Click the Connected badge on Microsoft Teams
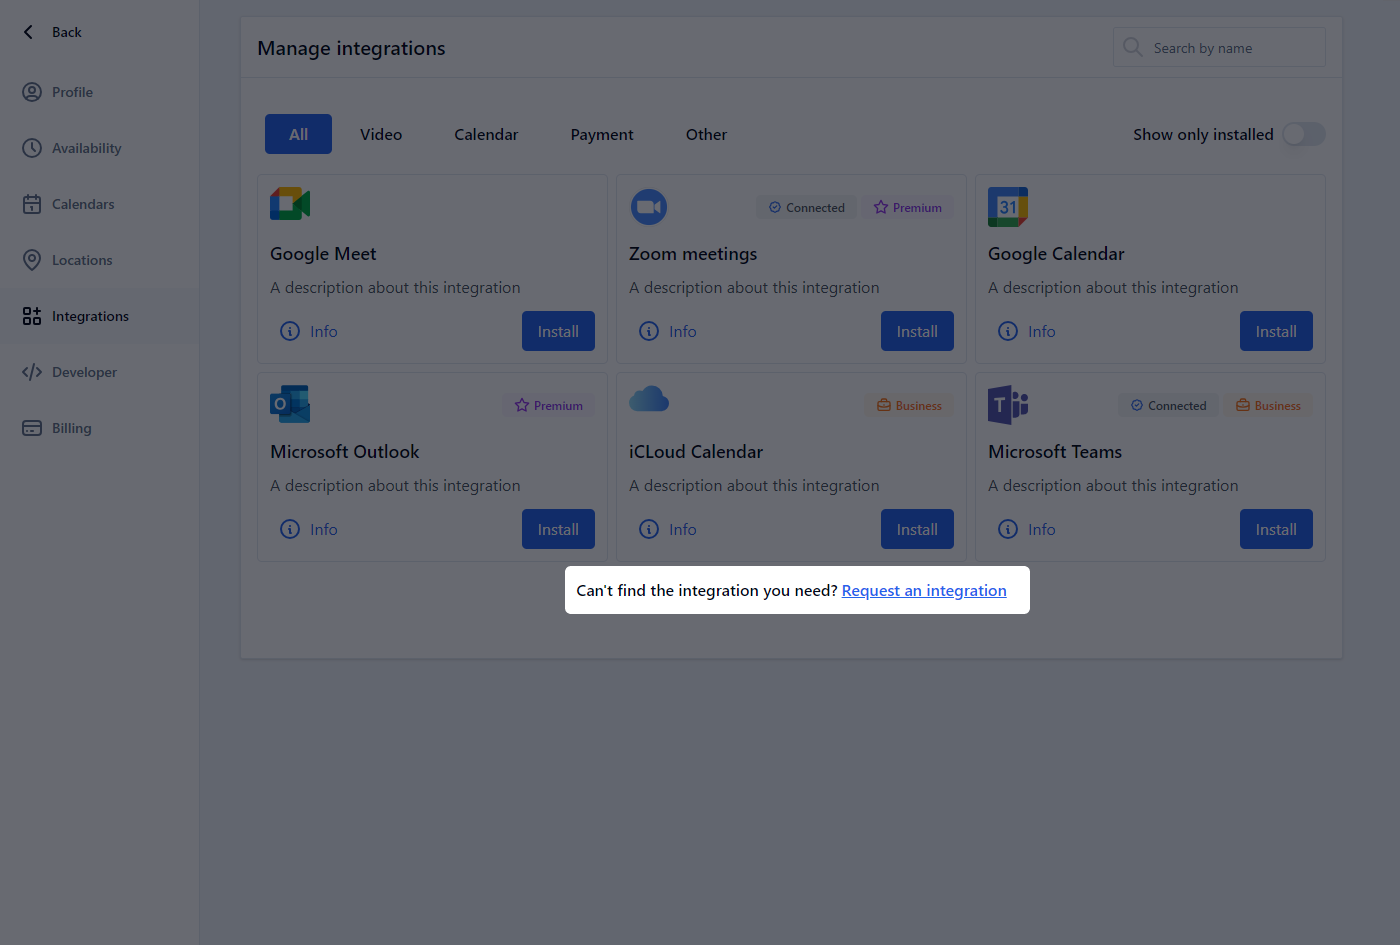The image size is (1400, 945). (x=1167, y=405)
